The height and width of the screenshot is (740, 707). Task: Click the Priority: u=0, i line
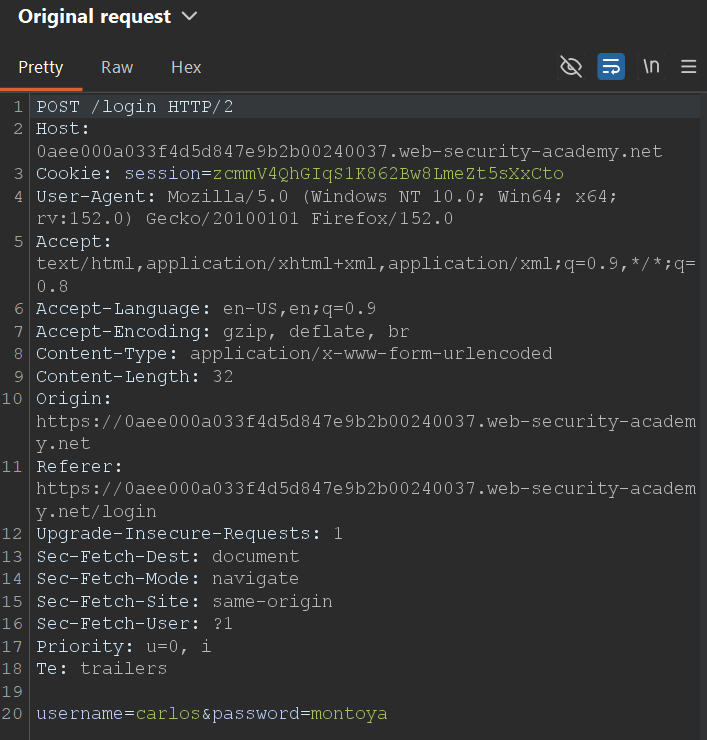click(124, 647)
